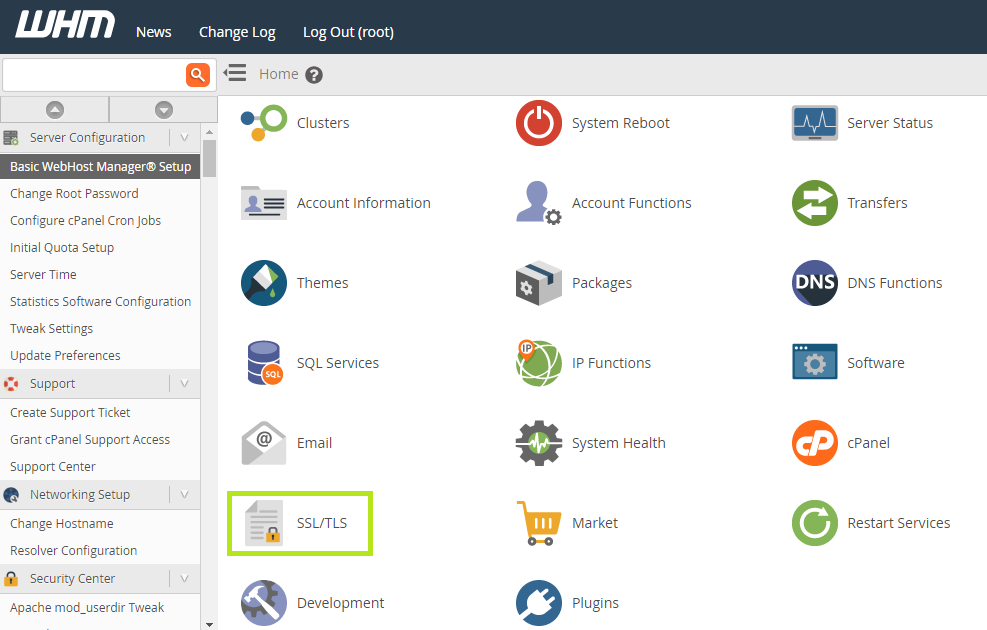This screenshot has width=987, height=630.
Task: Click the WHM logo
Action: click(65, 25)
